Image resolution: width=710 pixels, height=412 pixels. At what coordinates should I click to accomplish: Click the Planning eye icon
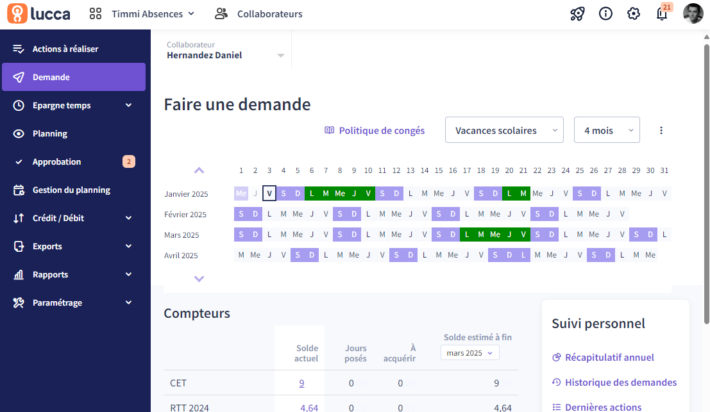19,134
